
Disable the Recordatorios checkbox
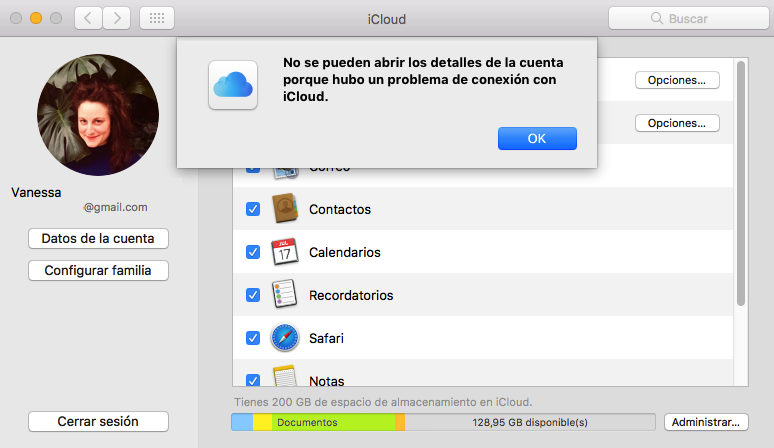click(253, 295)
